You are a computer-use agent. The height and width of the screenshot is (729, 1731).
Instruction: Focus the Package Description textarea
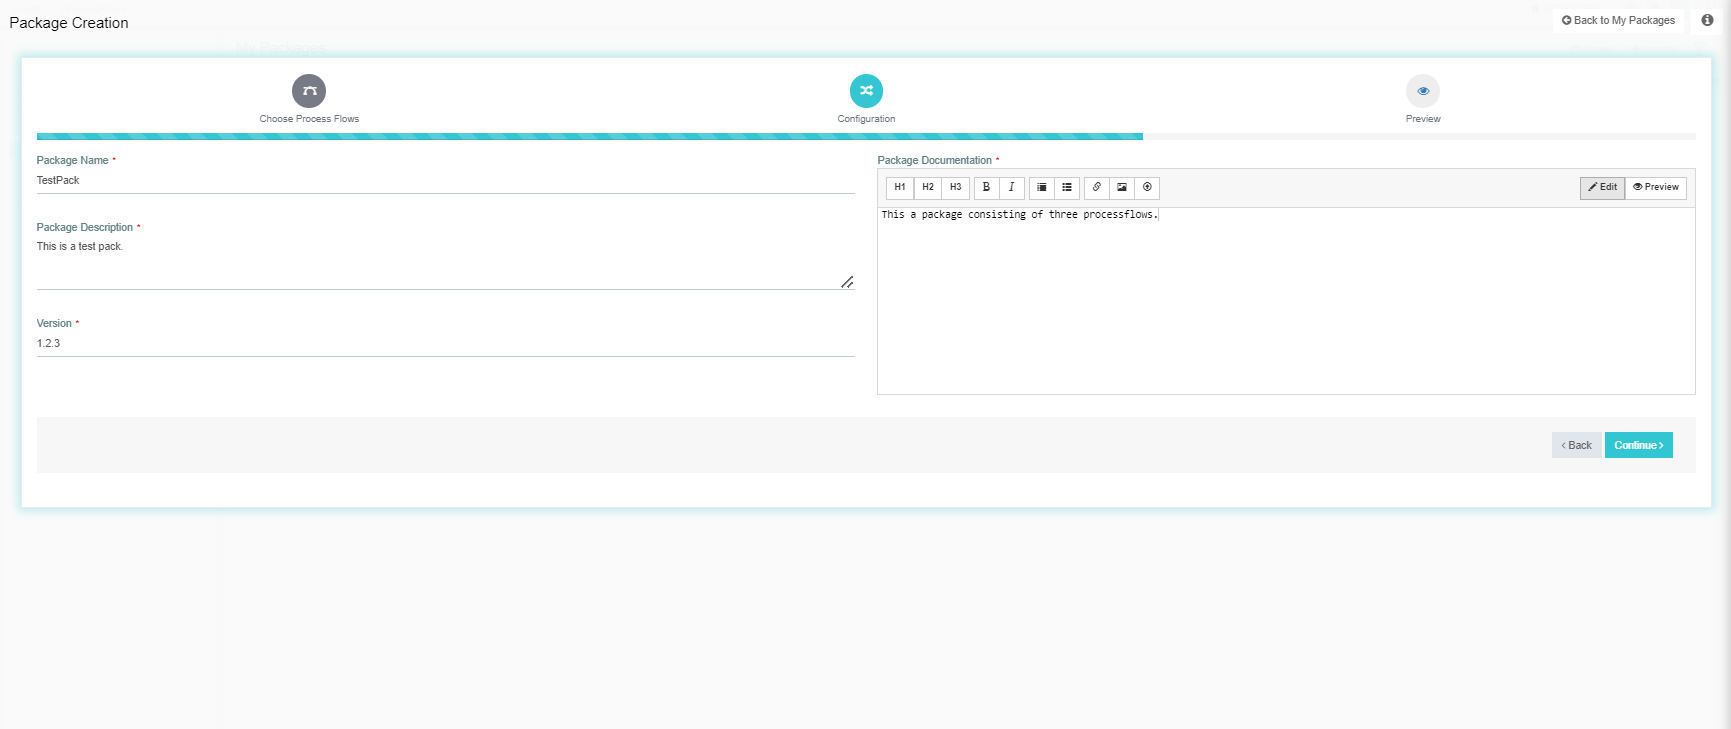(x=446, y=264)
